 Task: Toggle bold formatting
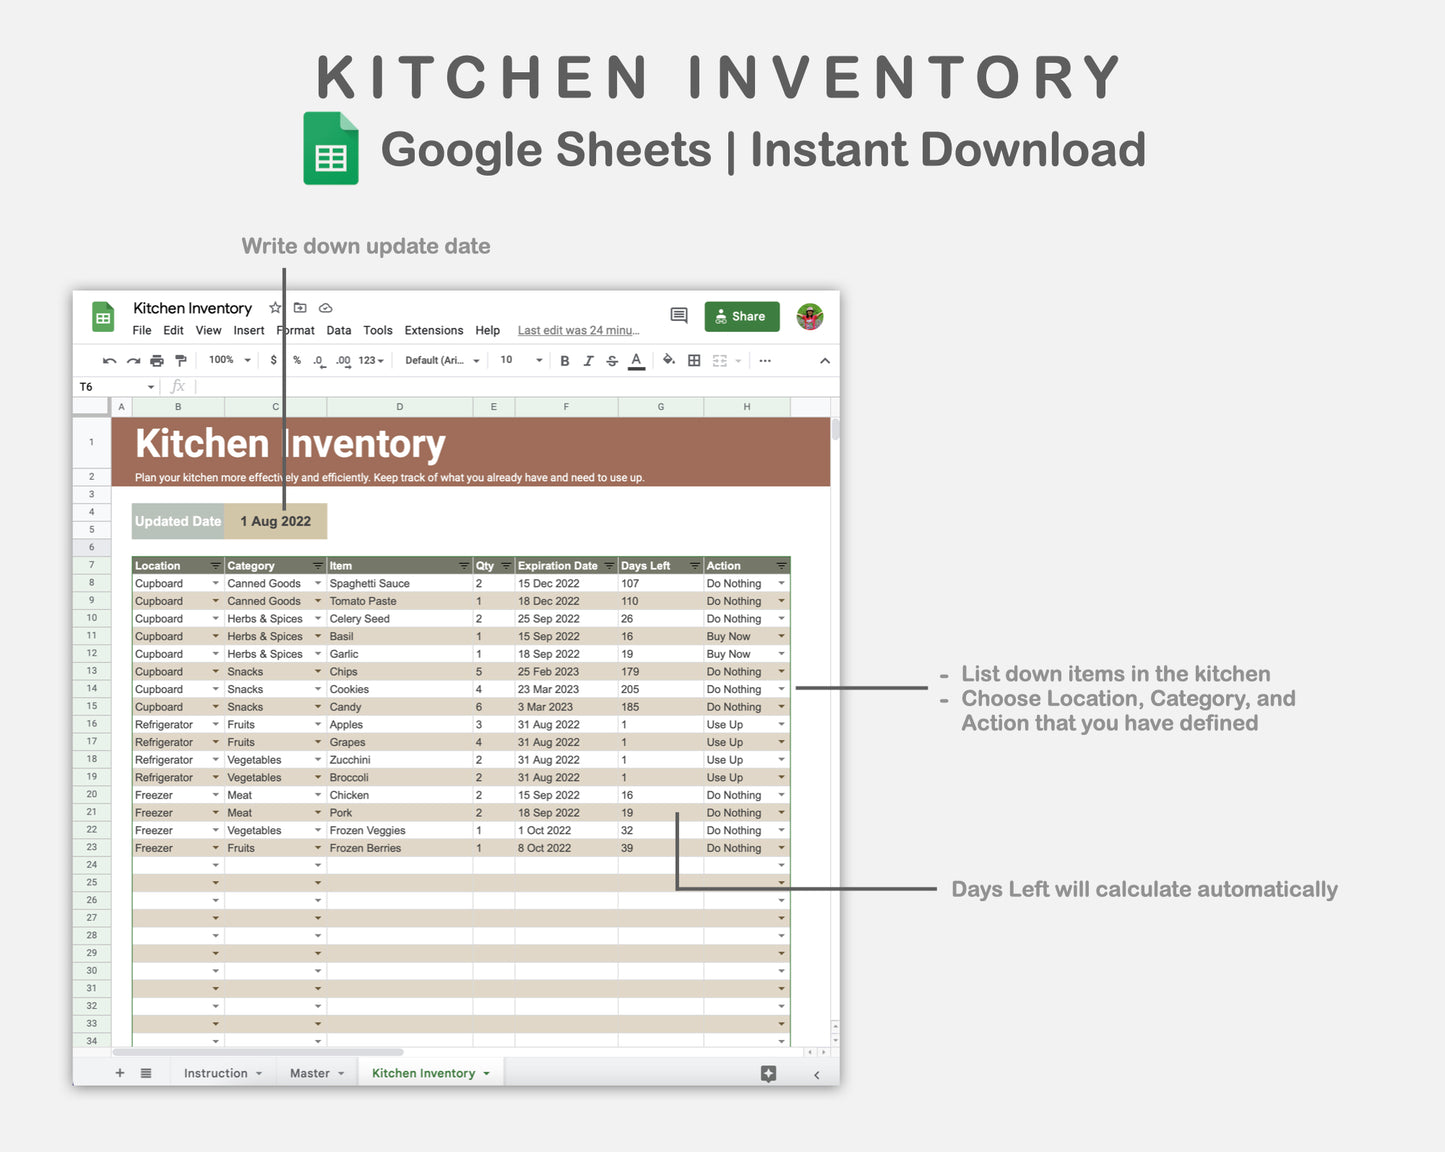tap(565, 360)
